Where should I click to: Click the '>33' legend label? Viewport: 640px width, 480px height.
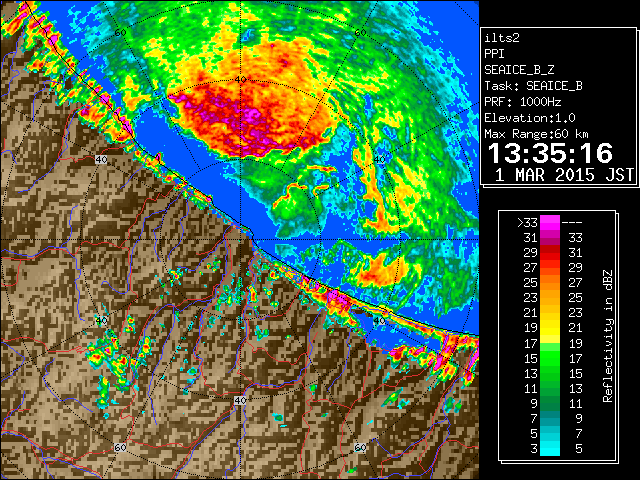pos(527,222)
